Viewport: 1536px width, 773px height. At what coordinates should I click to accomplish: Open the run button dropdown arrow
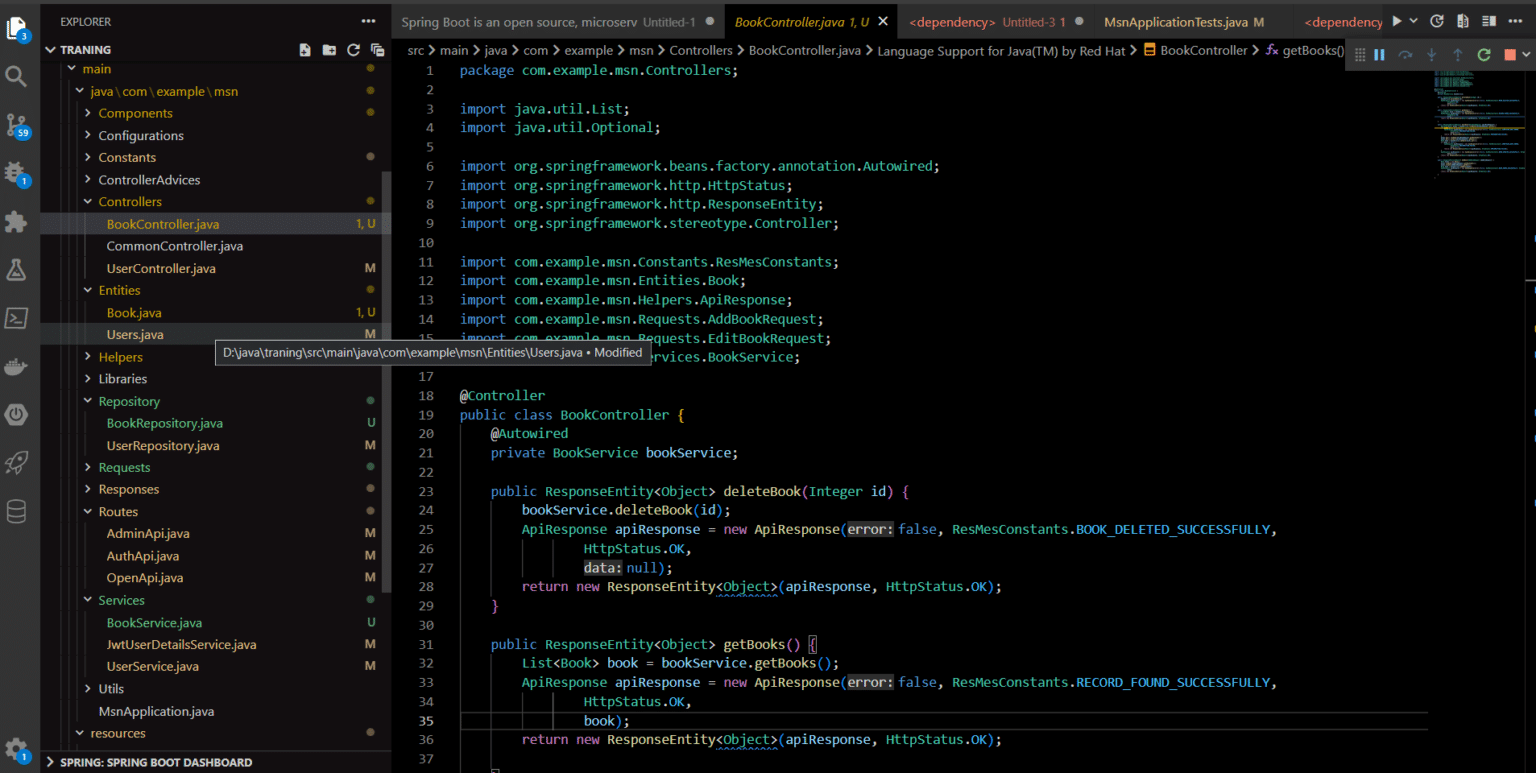pyautogui.click(x=1414, y=21)
